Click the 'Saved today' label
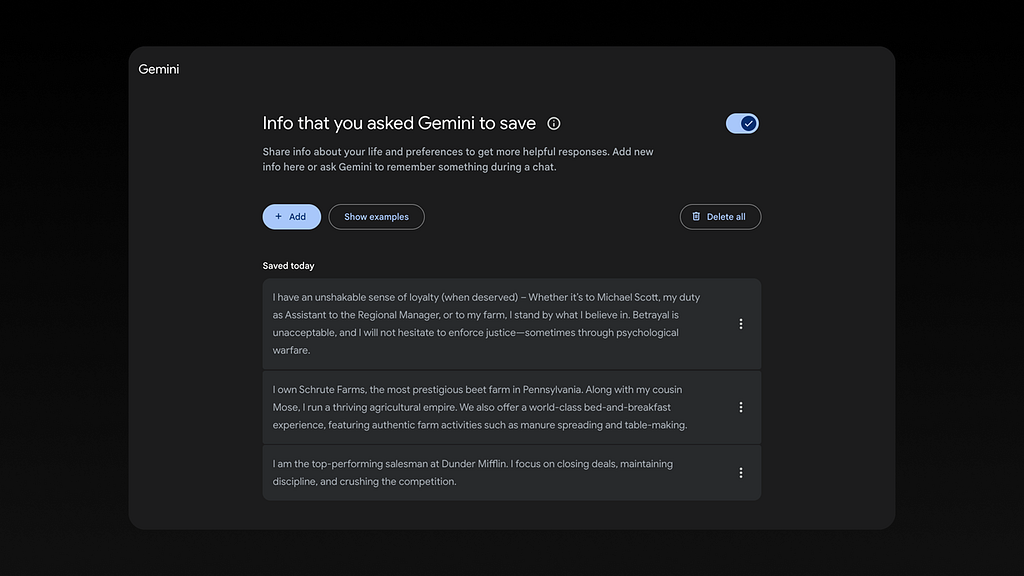The height and width of the screenshot is (576, 1024). click(x=288, y=266)
